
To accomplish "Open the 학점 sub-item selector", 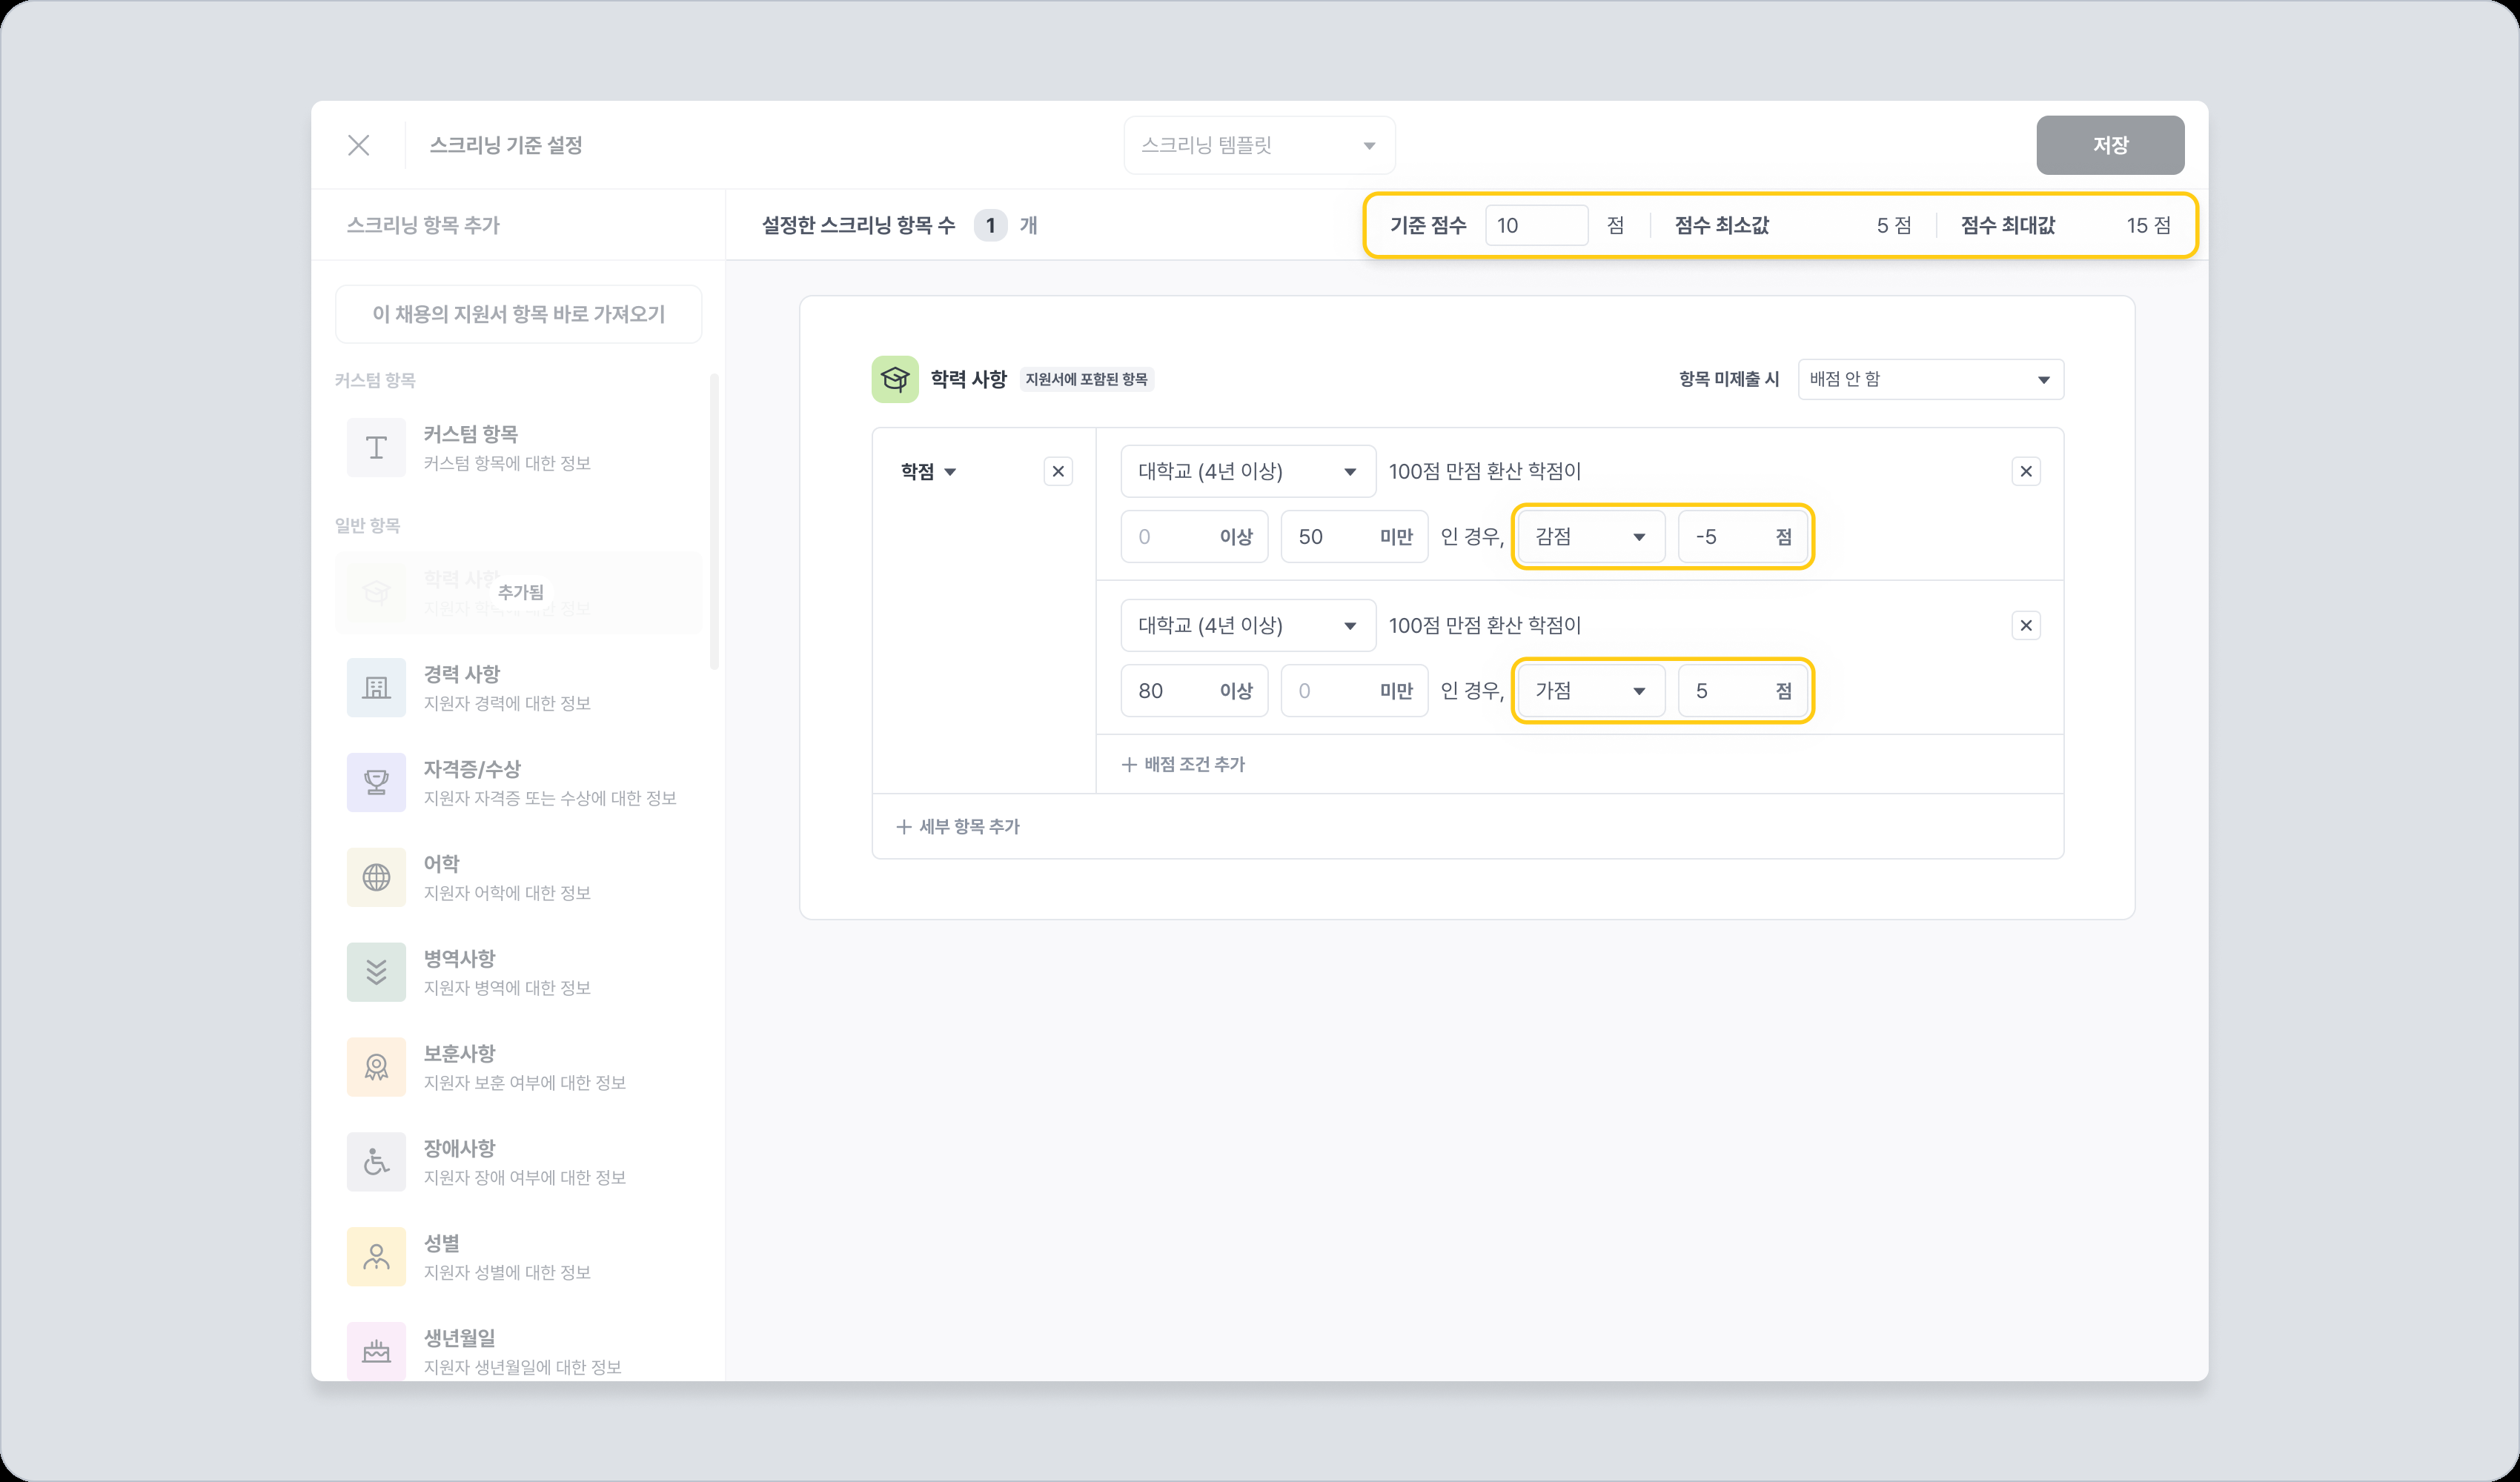I will pyautogui.click(x=928, y=471).
